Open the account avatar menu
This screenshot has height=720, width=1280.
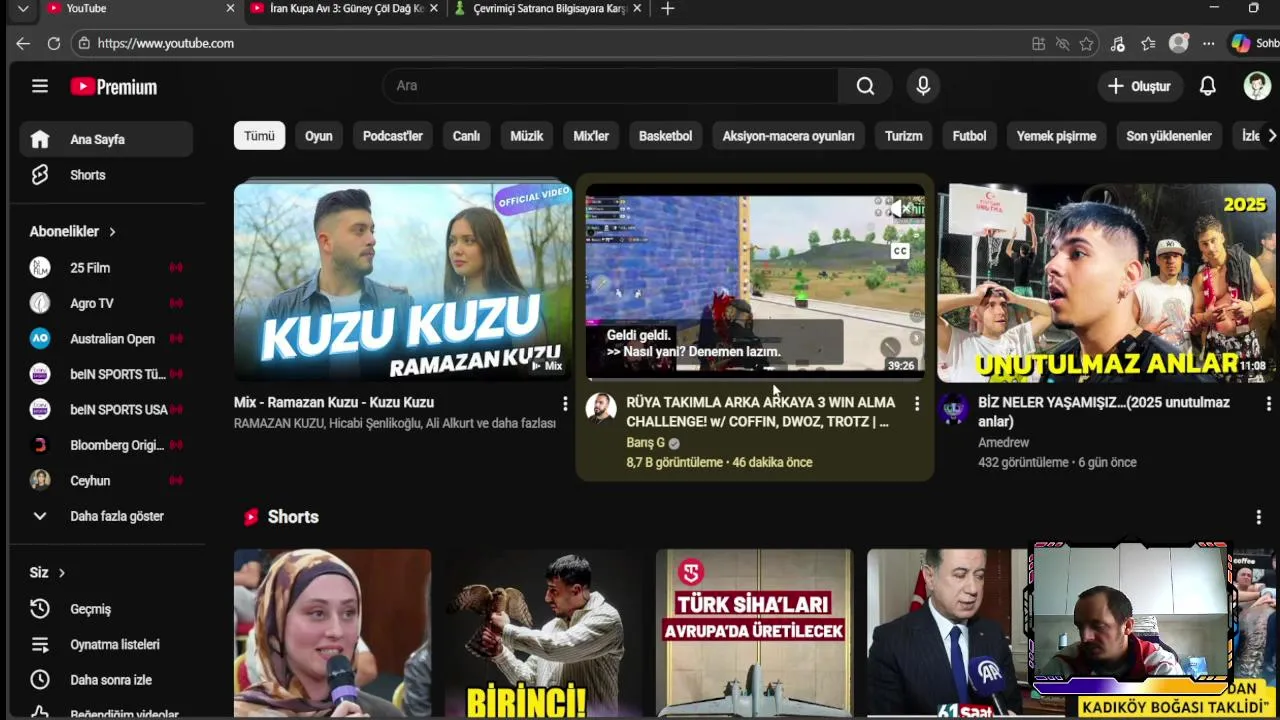click(x=1257, y=86)
